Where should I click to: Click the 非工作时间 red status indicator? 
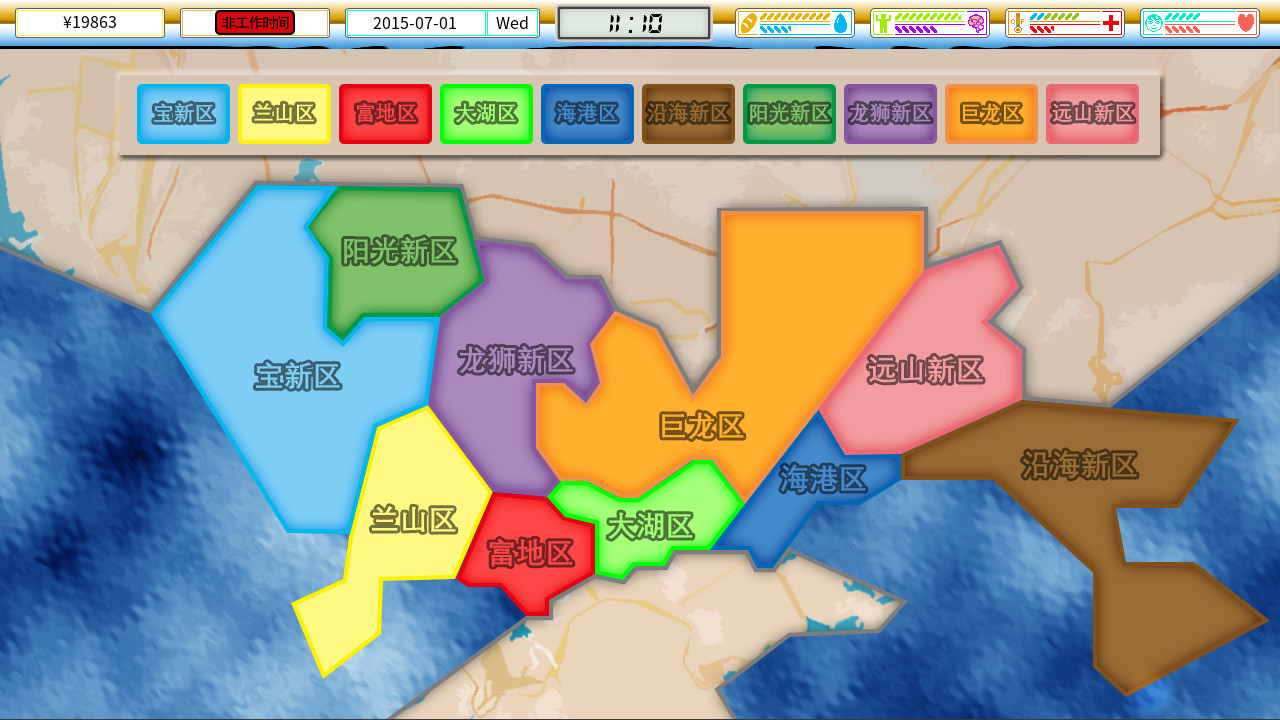tap(255, 23)
